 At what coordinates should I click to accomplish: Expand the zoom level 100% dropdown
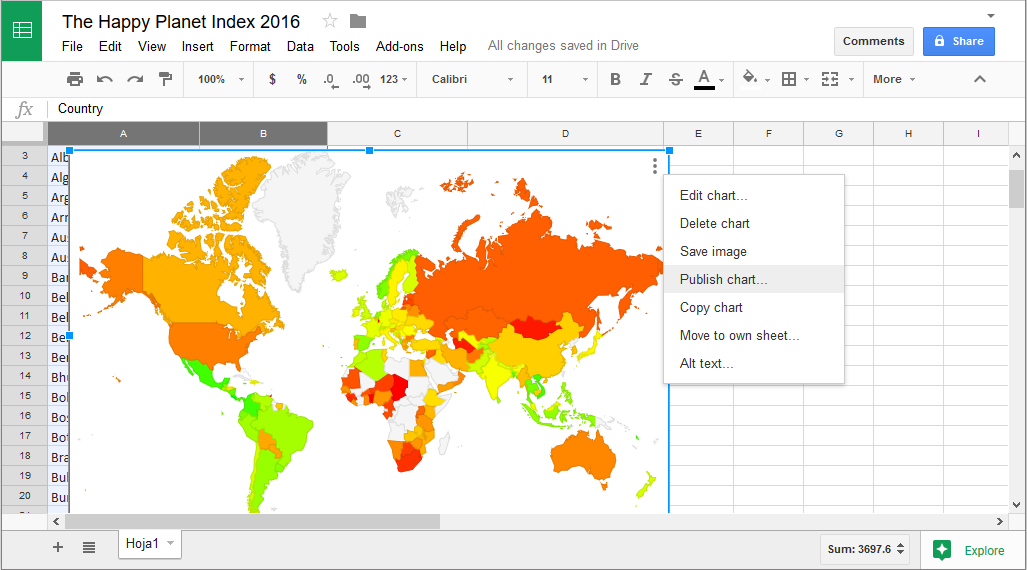pos(221,79)
